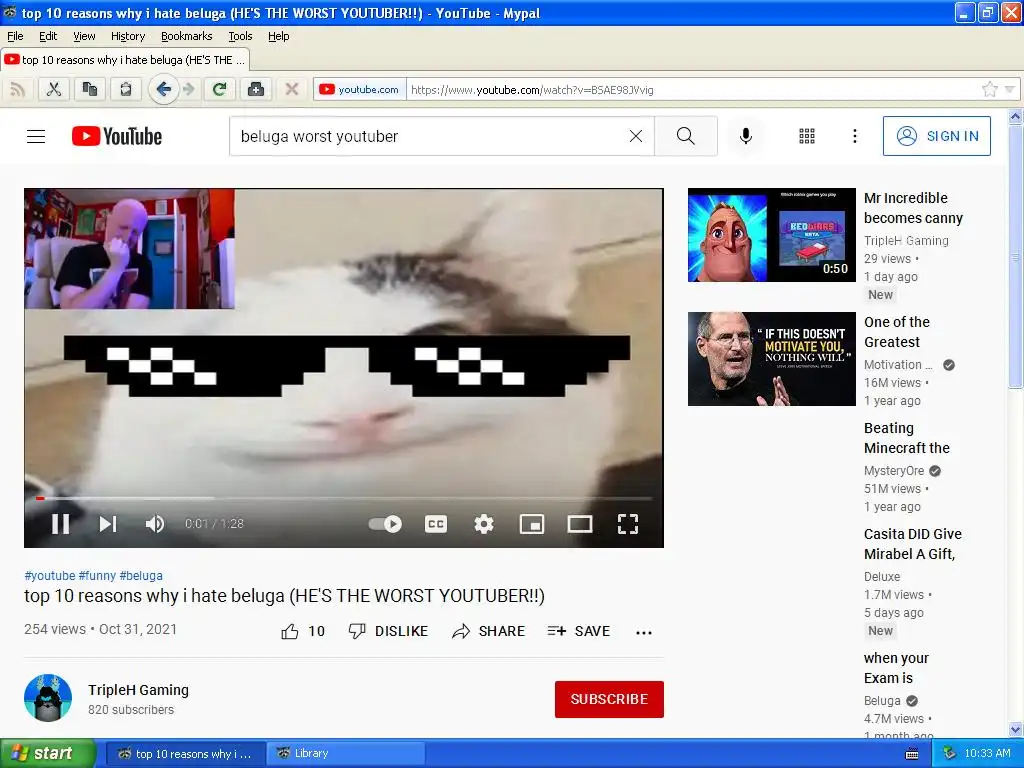This screenshot has width=1024, height=768.
Task: Bookmark this page with the star icon
Action: pyautogui.click(x=989, y=89)
